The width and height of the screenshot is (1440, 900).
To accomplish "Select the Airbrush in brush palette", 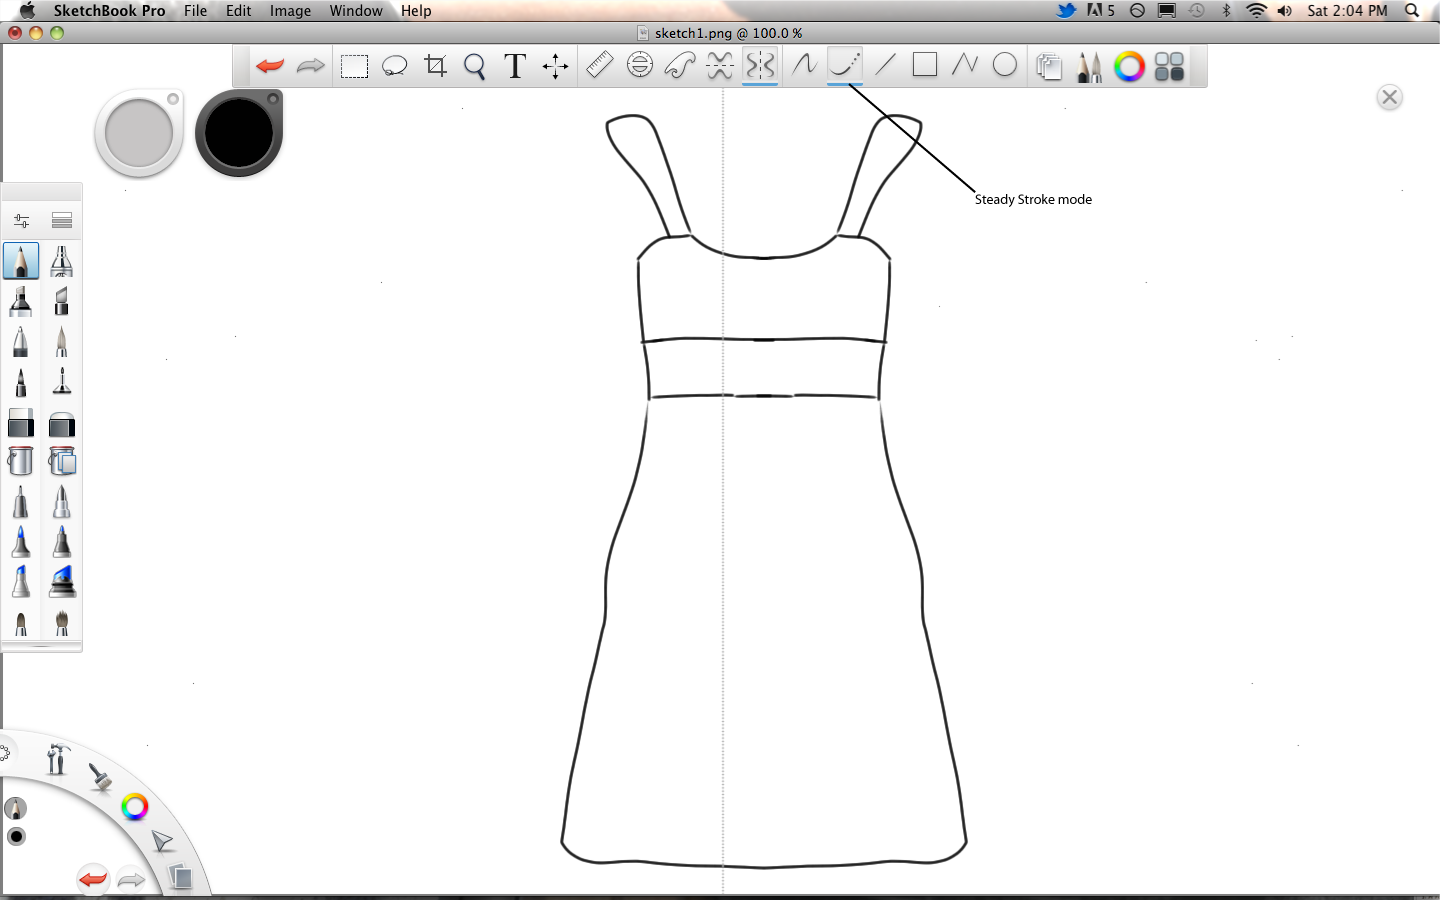I will click(x=62, y=261).
